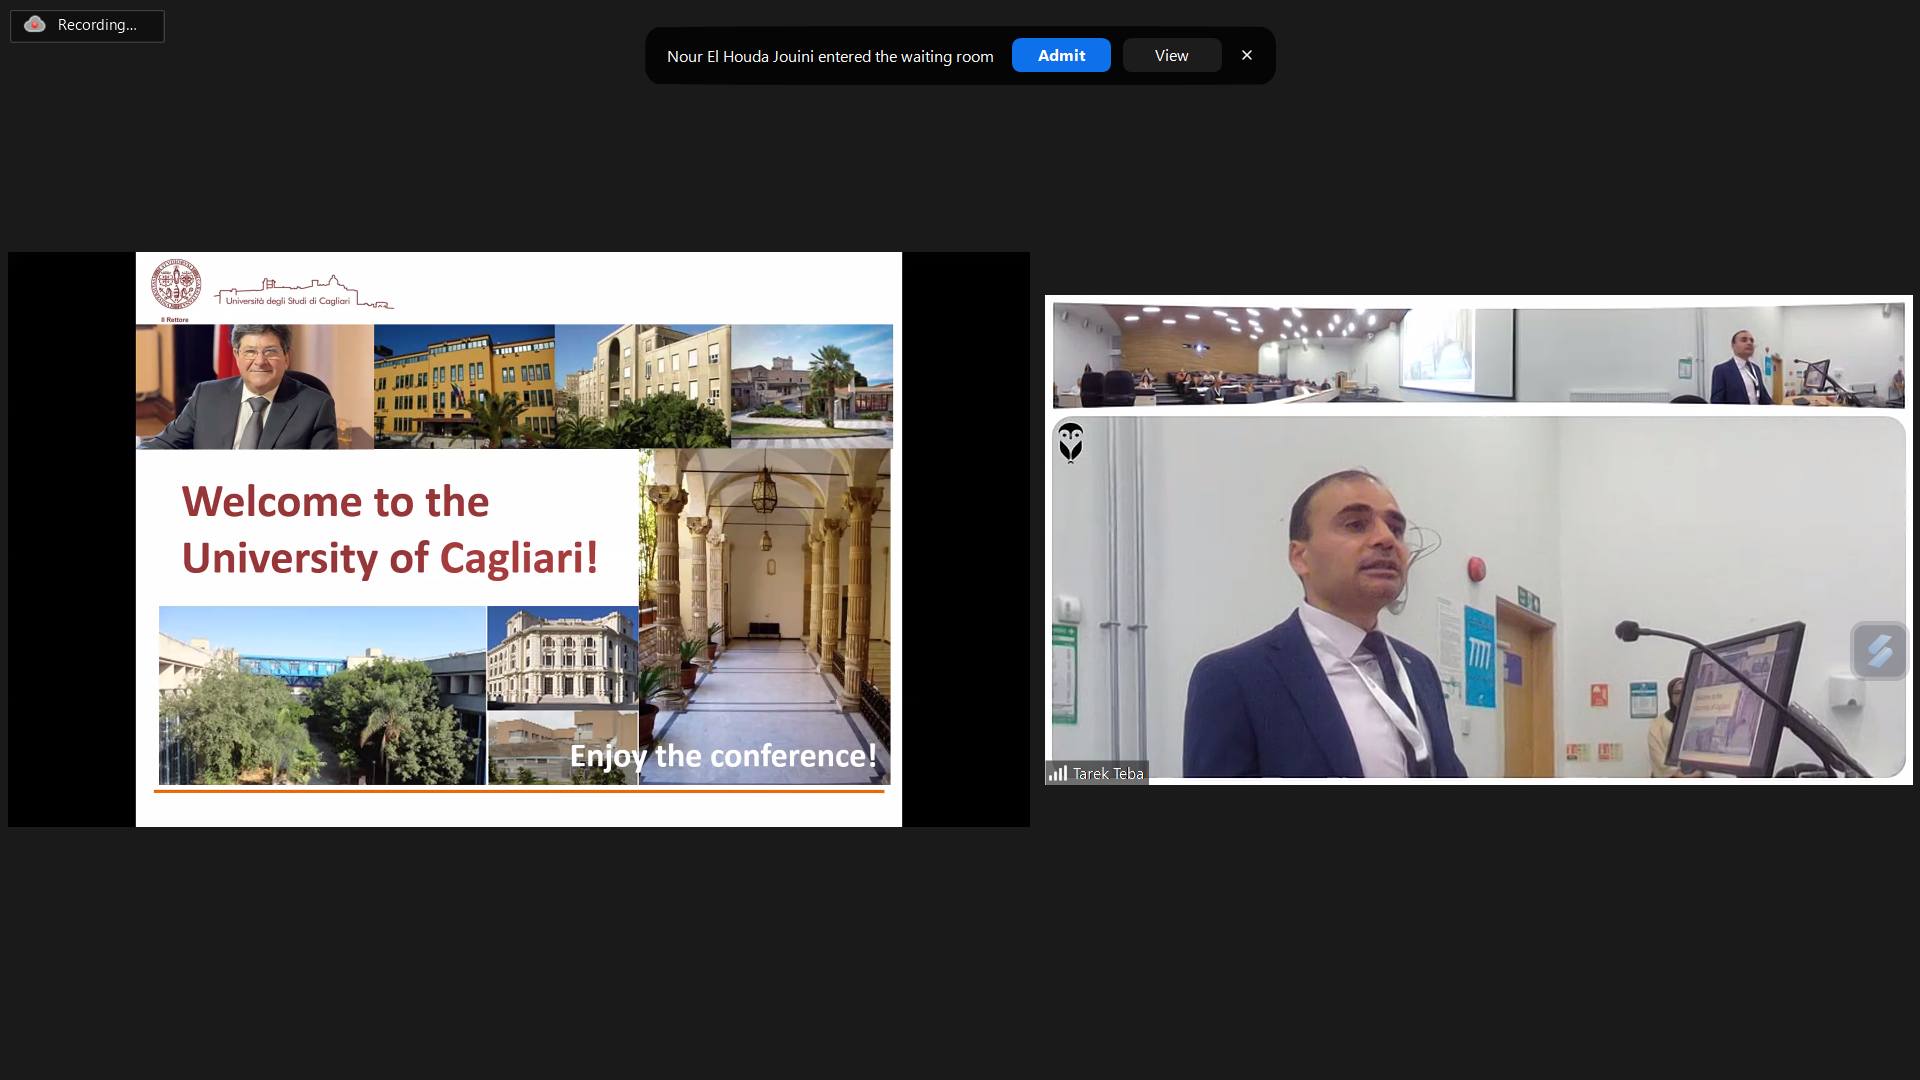Click the owl logo in video
The height and width of the screenshot is (1080, 1920).
coord(1070,442)
